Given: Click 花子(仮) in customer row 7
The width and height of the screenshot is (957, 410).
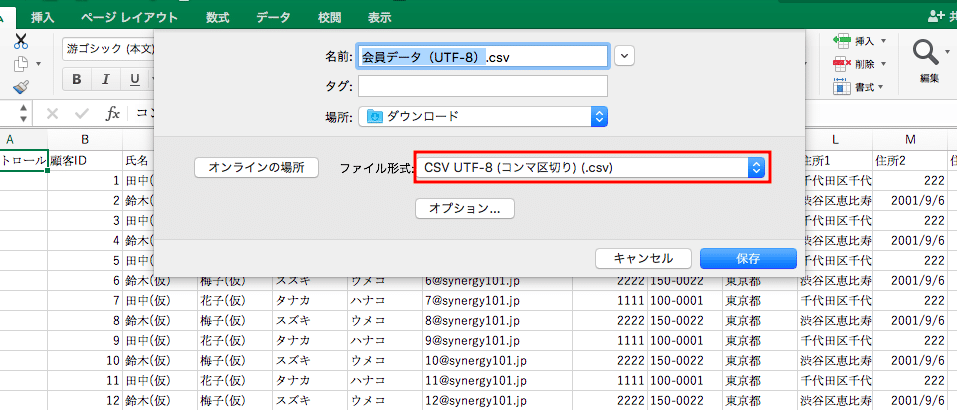Looking at the screenshot, I should [x=234, y=300].
